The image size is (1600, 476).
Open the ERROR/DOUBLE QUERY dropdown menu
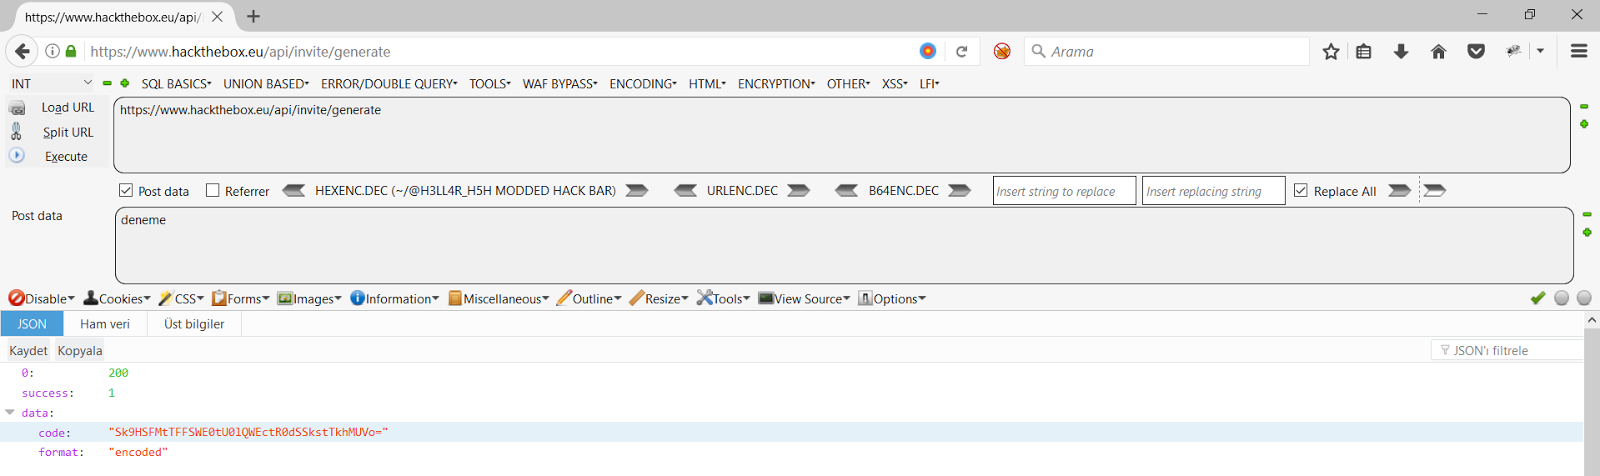click(x=389, y=84)
